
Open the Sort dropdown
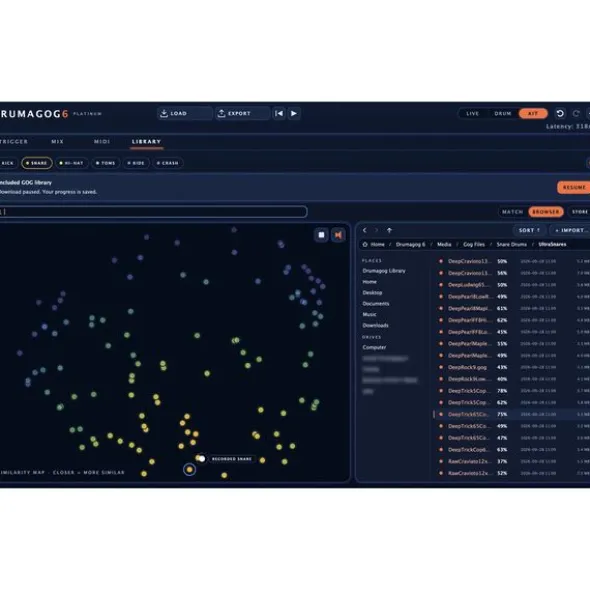tap(529, 230)
